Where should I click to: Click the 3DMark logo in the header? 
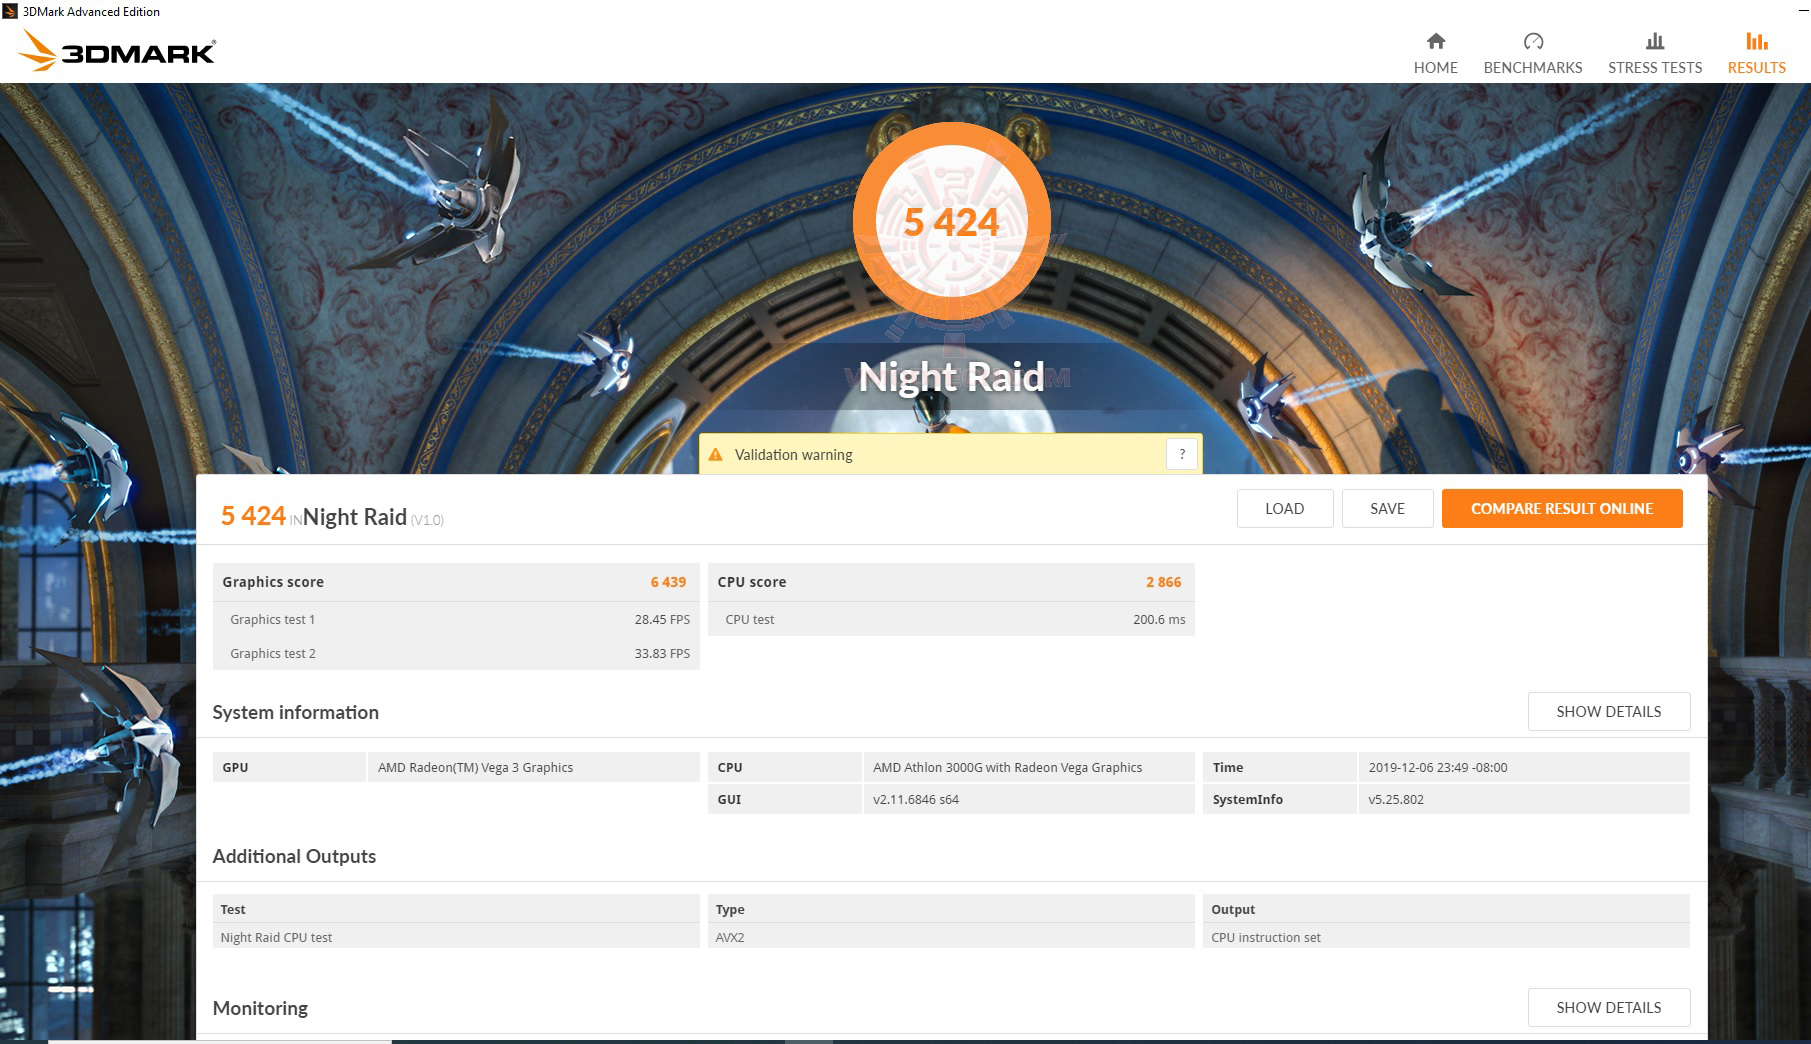point(118,51)
